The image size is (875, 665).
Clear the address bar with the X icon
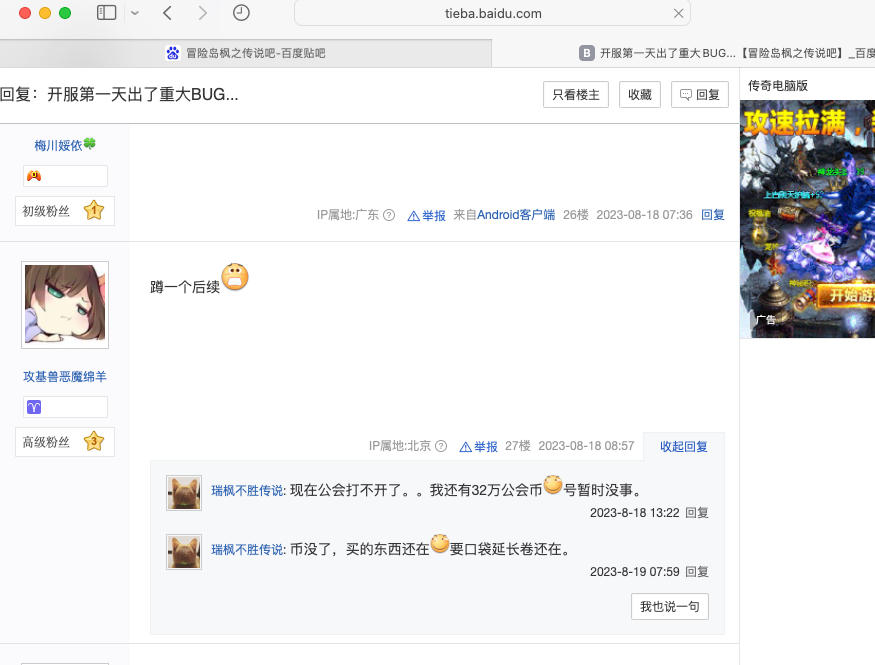679,14
